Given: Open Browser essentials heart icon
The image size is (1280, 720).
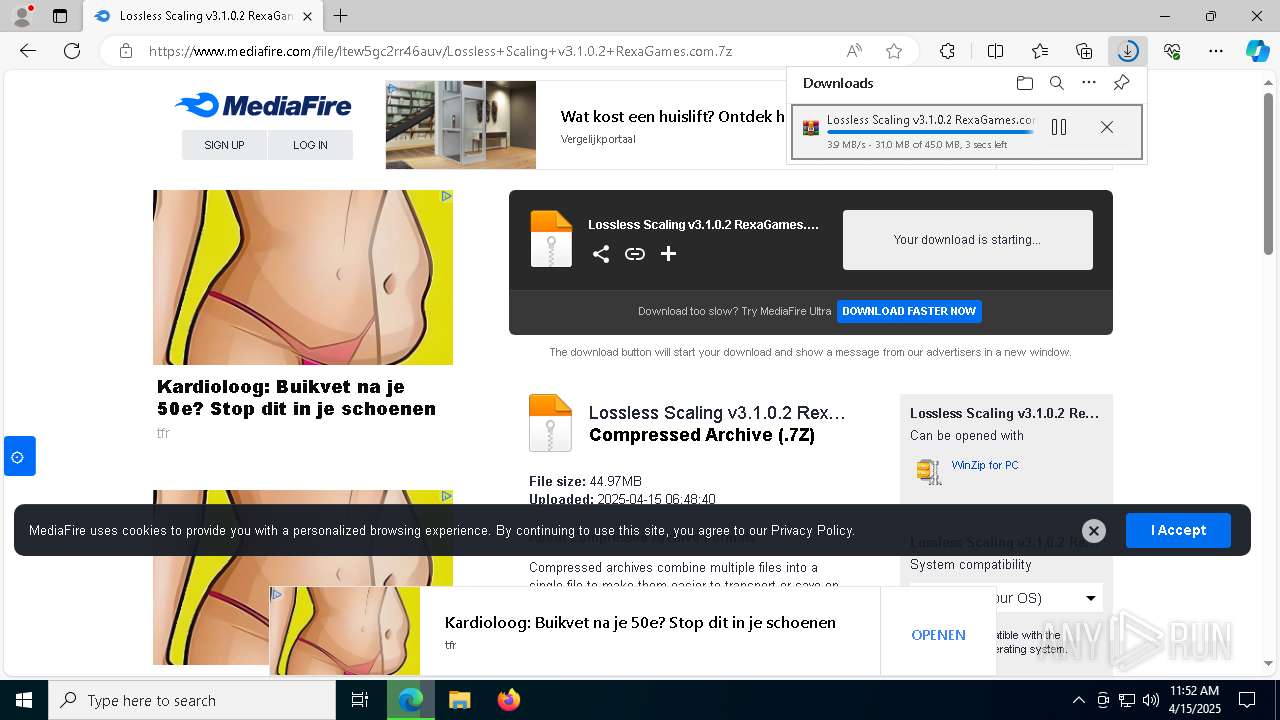Looking at the screenshot, I should coord(1172,51).
